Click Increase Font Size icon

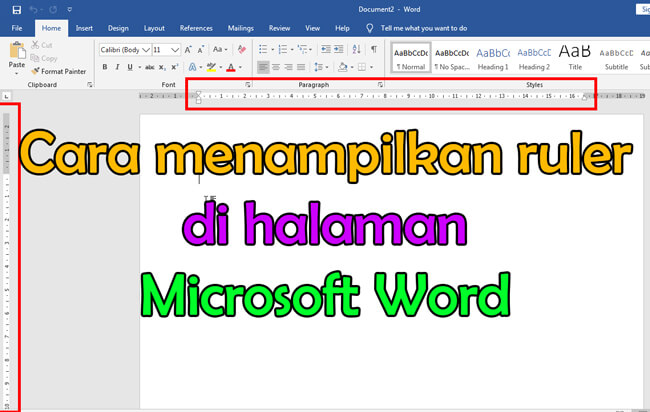pos(188,50)
